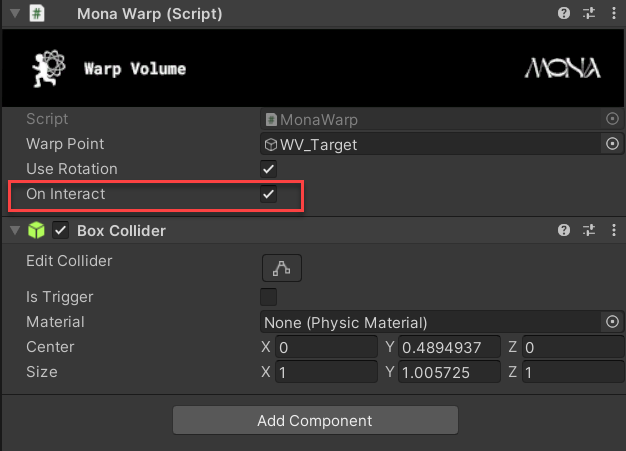The height and width of the screenshot is (451, 626).
Task: Enable the Is Trigger checkbox
Action: click(x=268, y=297)
